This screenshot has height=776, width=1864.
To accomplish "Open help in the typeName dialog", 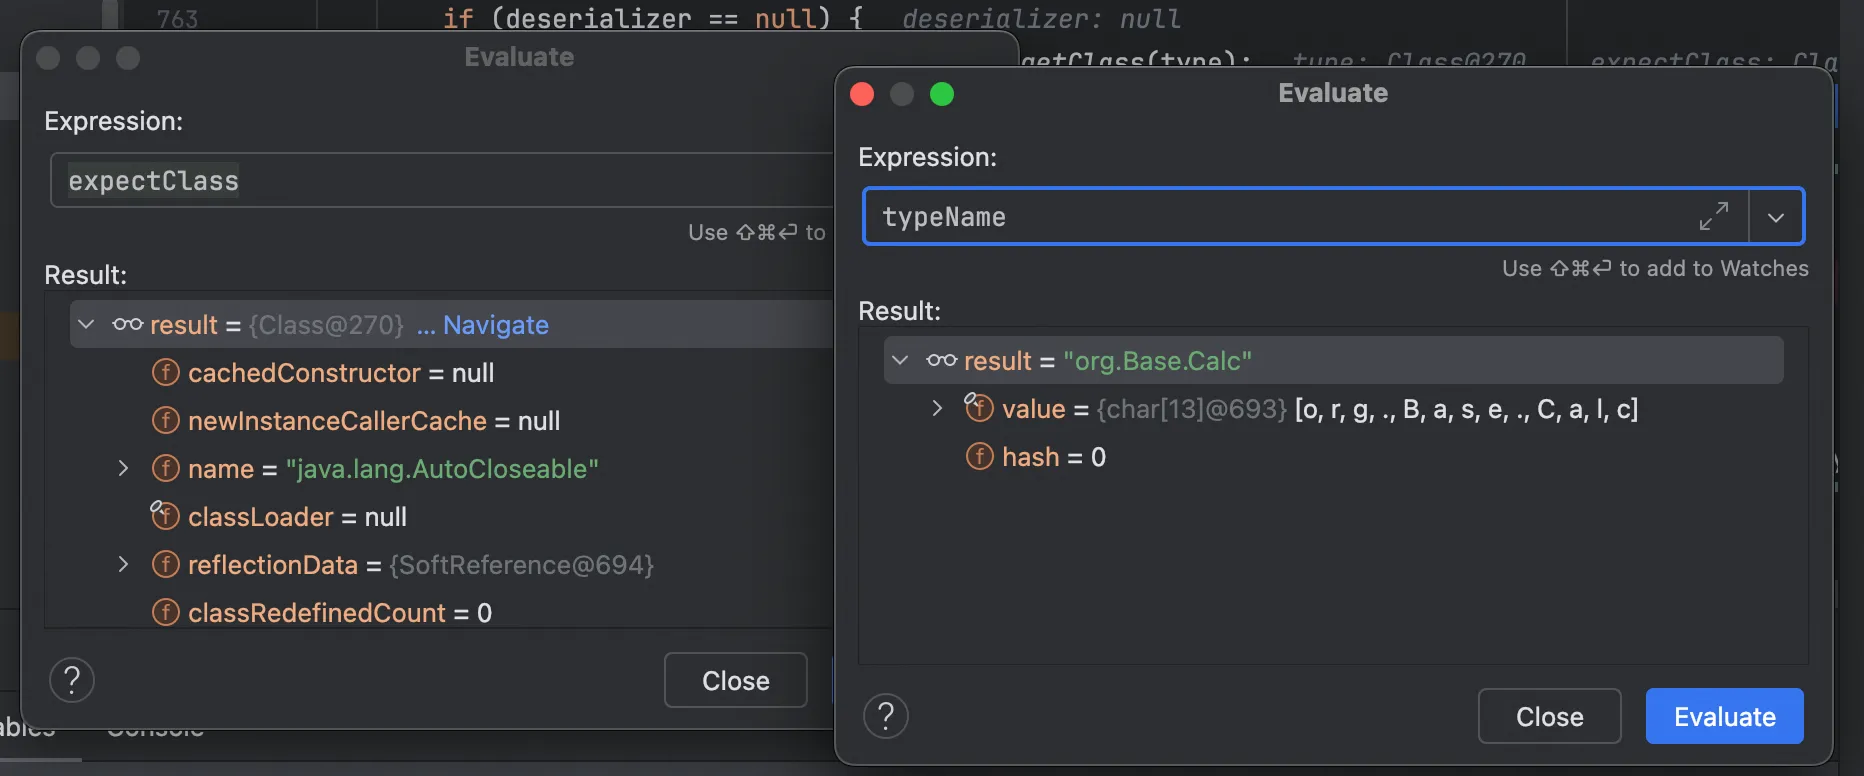I will coord(885,716).
